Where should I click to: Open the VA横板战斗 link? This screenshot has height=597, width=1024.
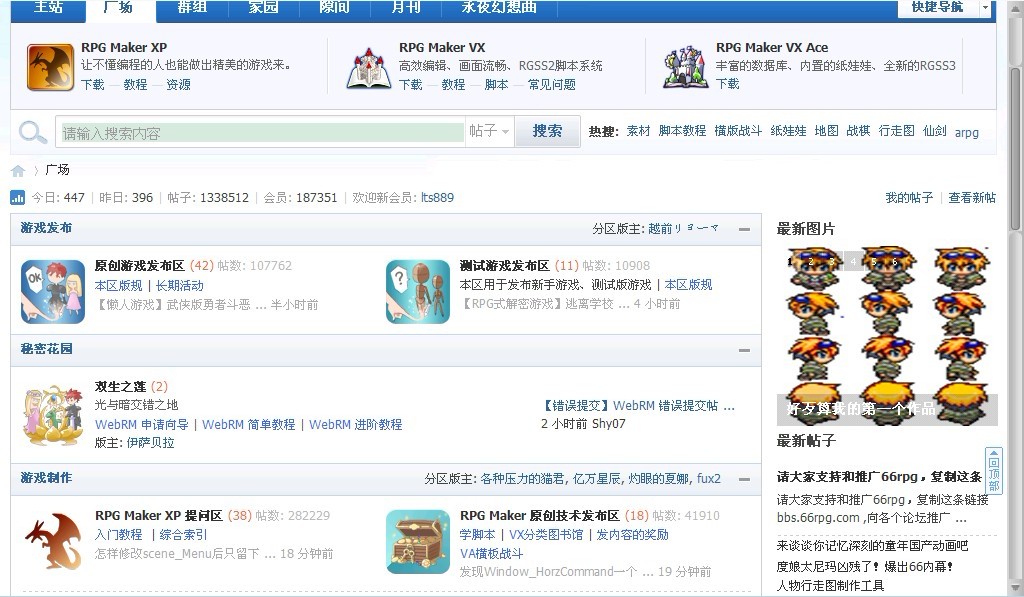tap(491, 554)
